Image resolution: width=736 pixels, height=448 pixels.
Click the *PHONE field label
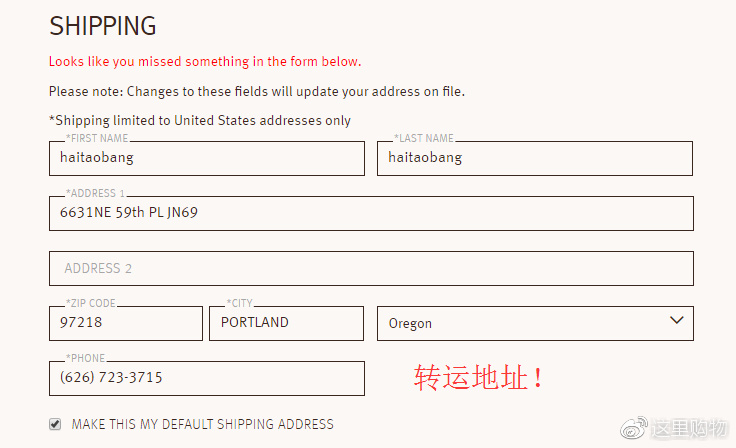[85, 358]
